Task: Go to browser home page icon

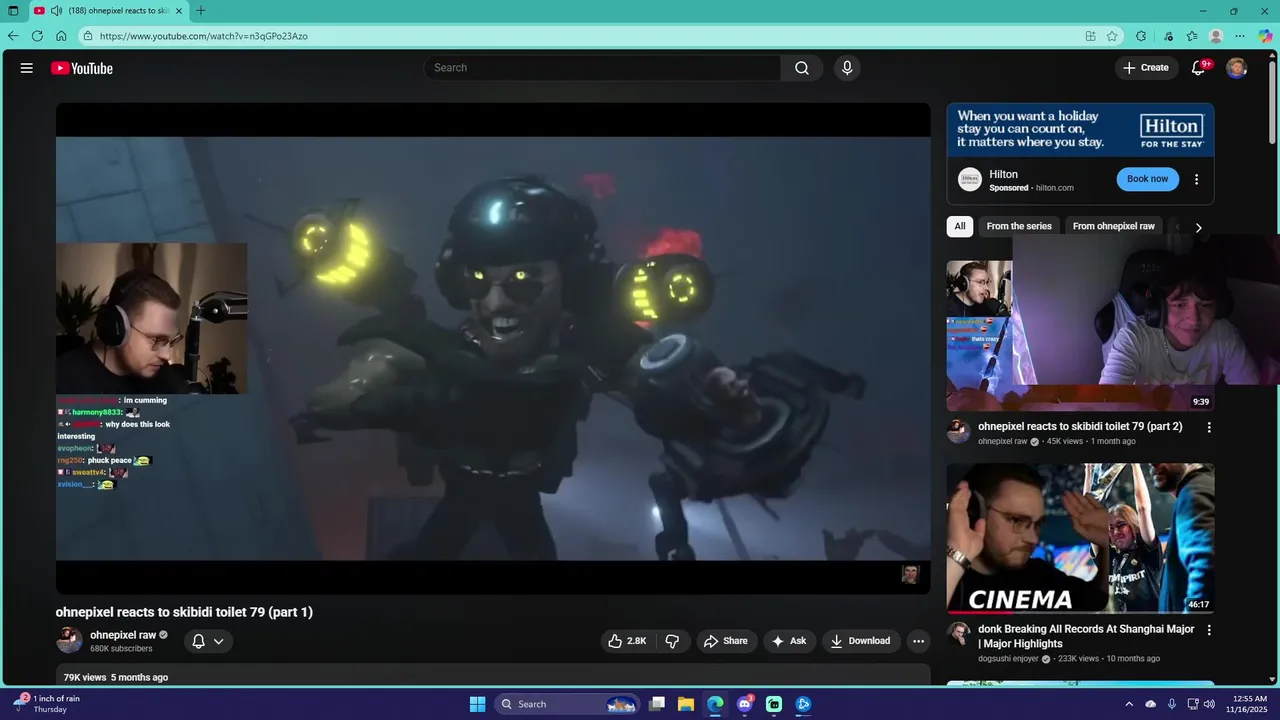Action: 61,36
